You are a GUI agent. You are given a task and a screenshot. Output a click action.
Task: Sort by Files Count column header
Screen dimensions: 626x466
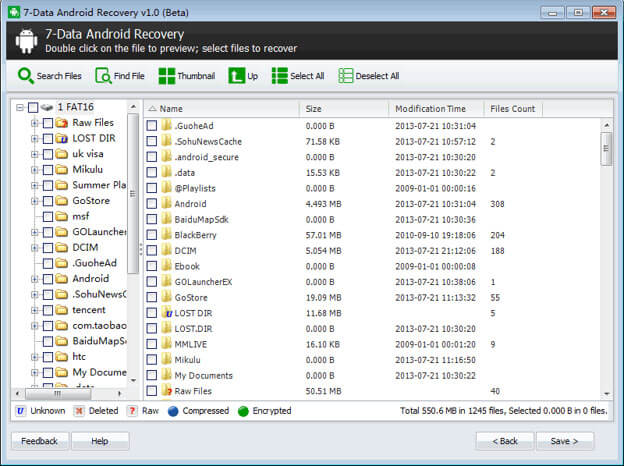pos(513,109)
